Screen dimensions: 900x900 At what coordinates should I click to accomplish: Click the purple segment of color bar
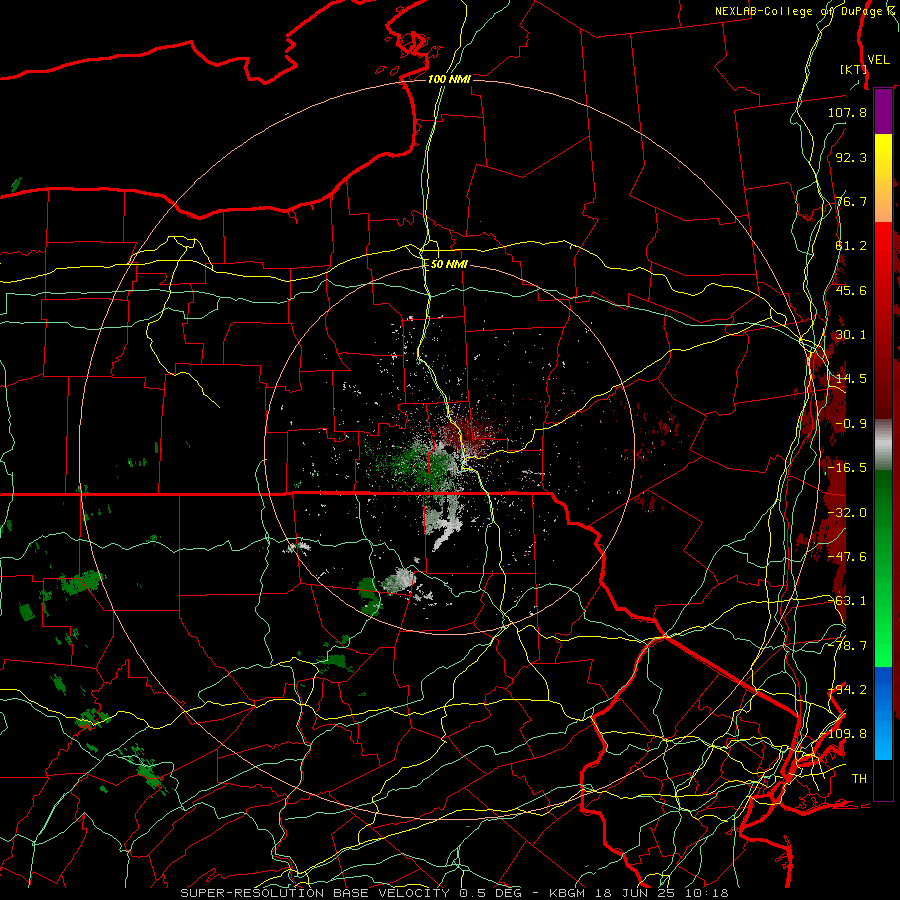click(883, 111)
